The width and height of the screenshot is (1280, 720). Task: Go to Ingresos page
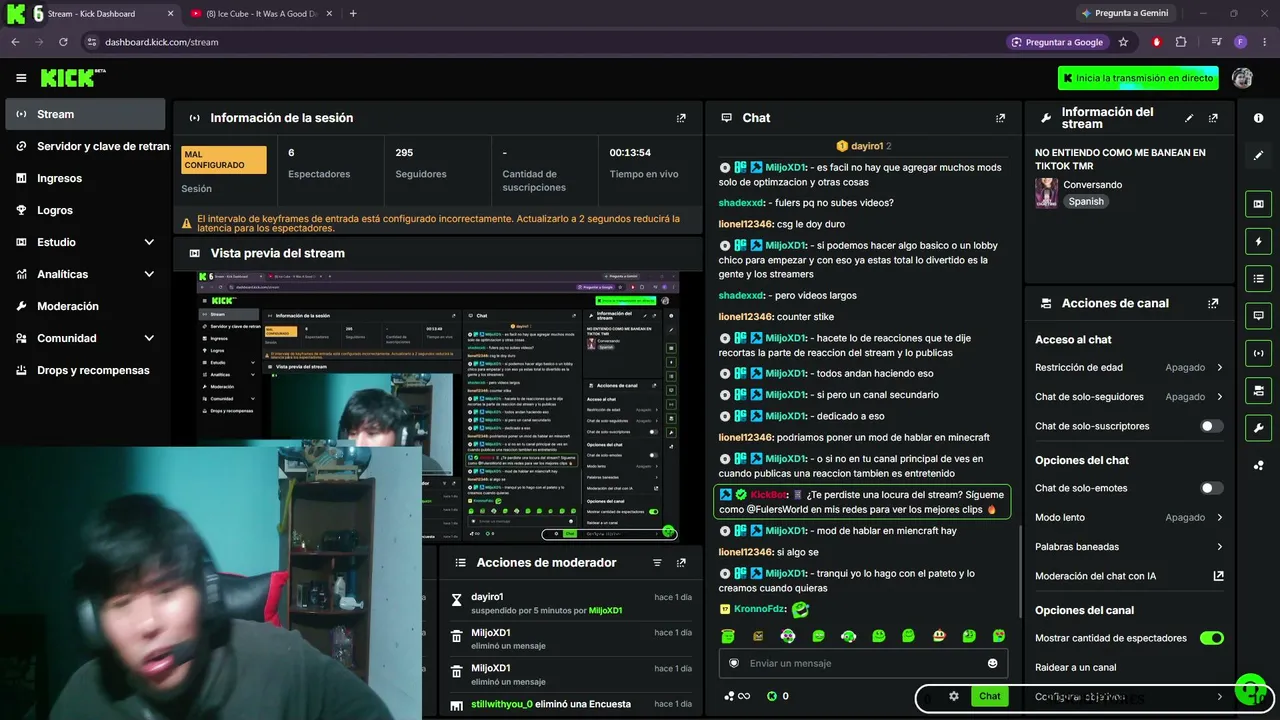[x=85, y=178]
